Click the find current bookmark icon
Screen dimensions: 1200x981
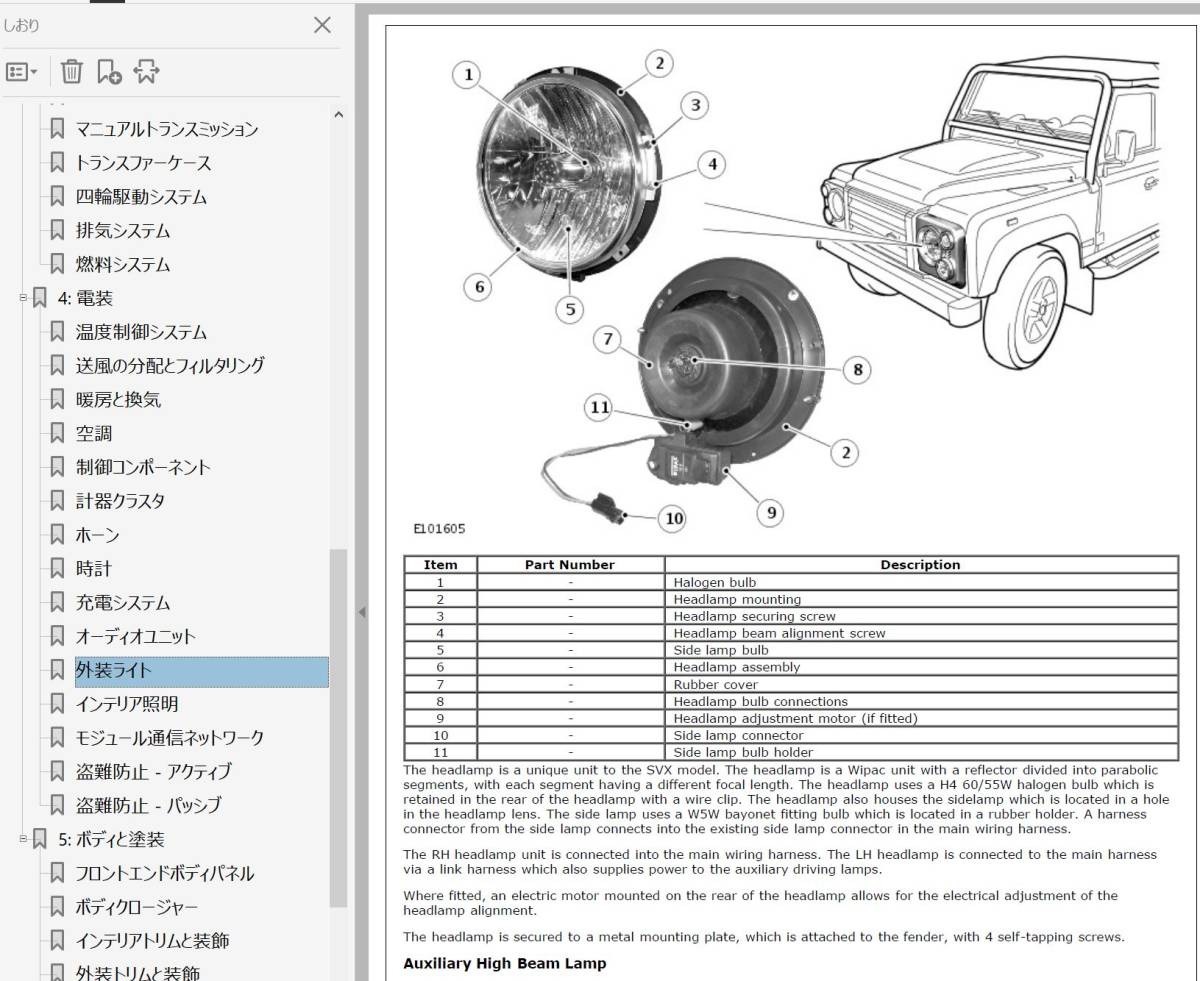click(x=146, y=72)
